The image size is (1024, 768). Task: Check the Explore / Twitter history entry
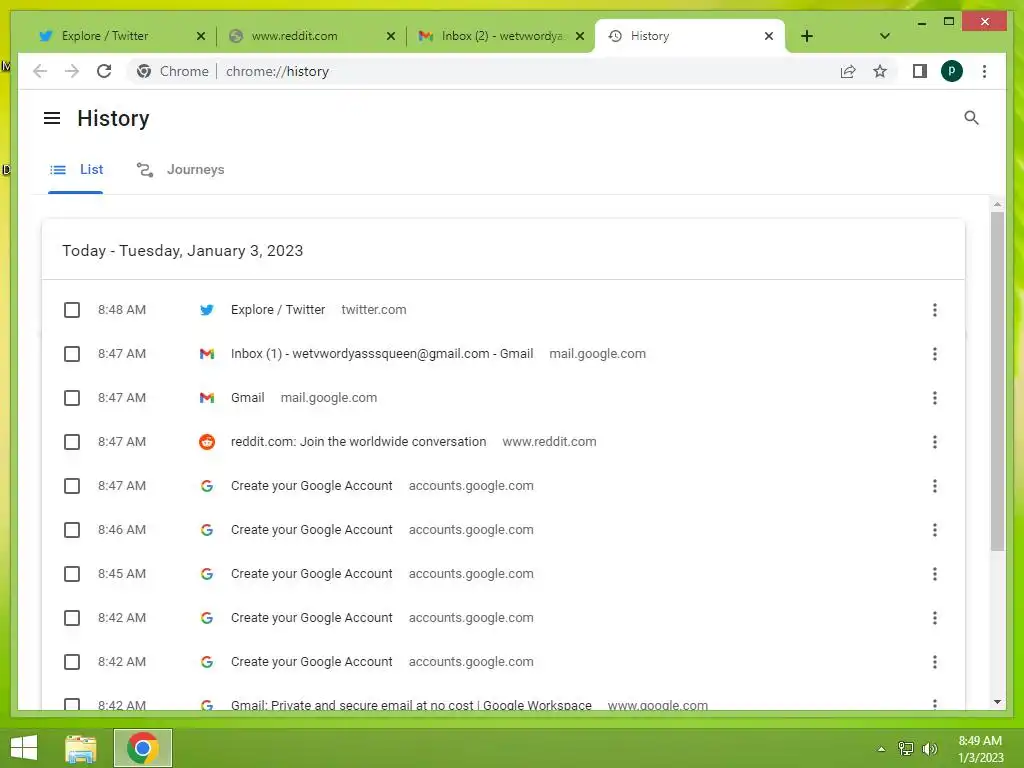click(72, 310)
